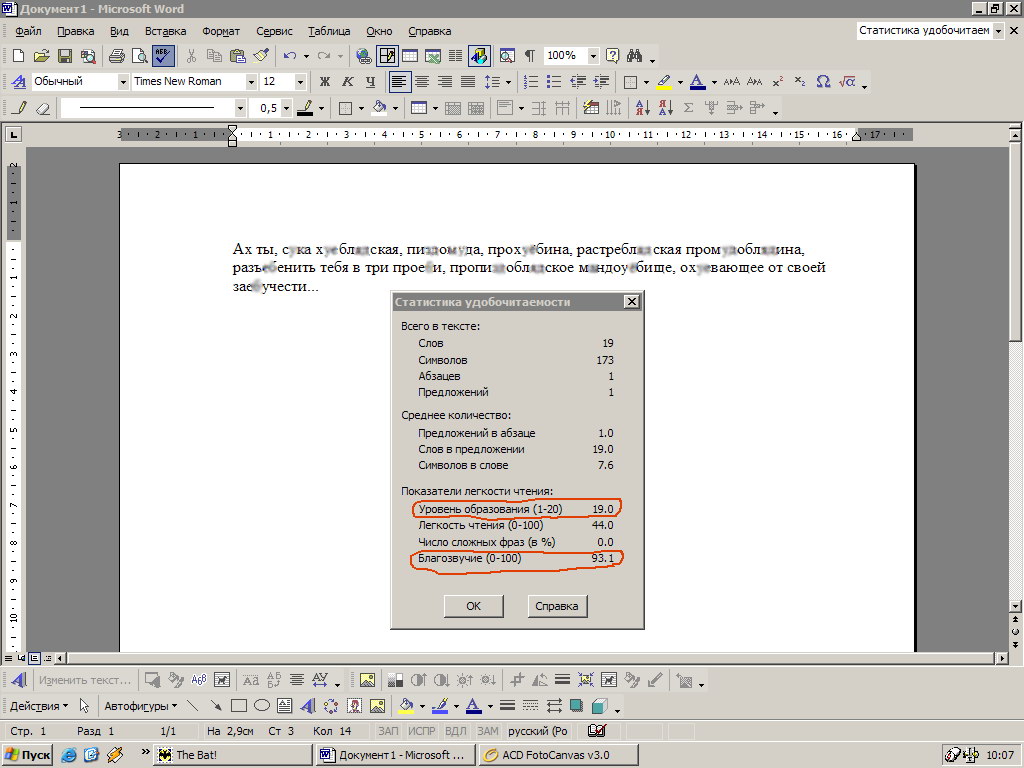This screenshot has height=768, width=1024.
Task: Open the 100% zoom dropdown
Action: click(x=593, y=56)
